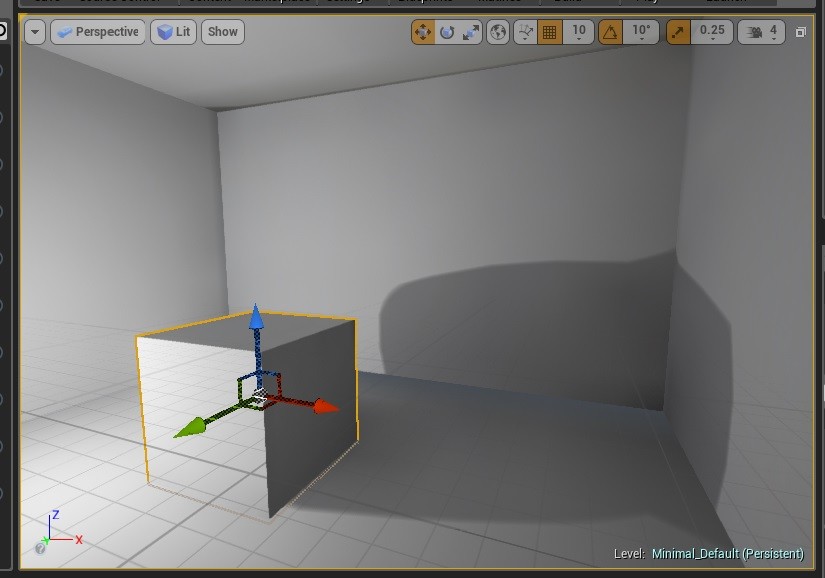Click the help question mark icon
The height and width of the screenshot is (578, 825).
coord(40,549)
